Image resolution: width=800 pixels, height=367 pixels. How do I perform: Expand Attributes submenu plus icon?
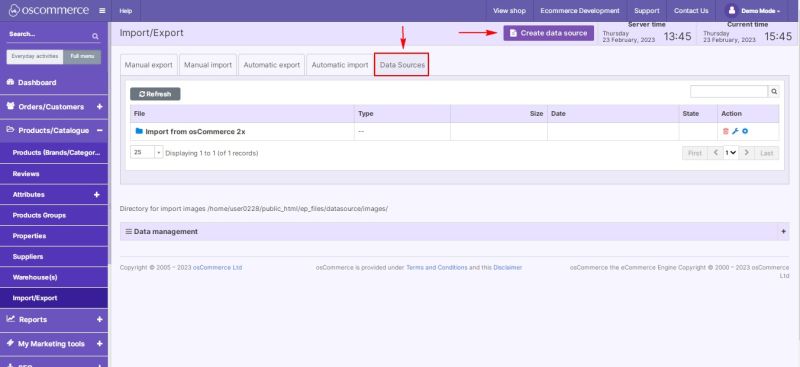(x=97, y=194)
